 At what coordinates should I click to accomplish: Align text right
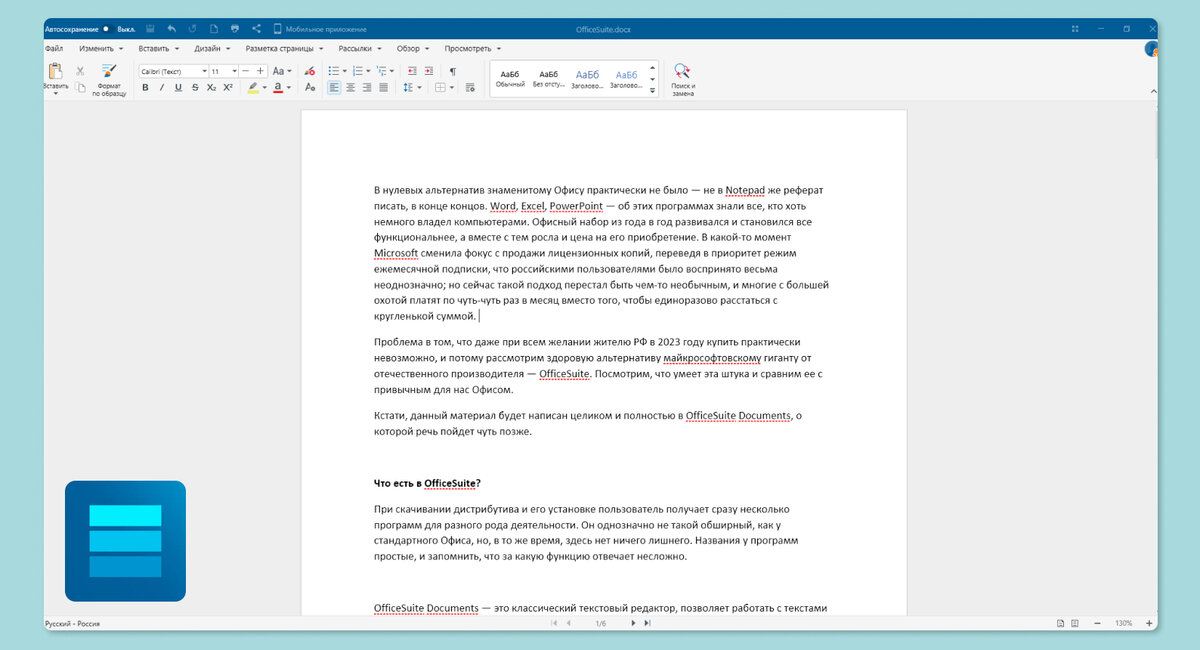[x=367, y=87]
